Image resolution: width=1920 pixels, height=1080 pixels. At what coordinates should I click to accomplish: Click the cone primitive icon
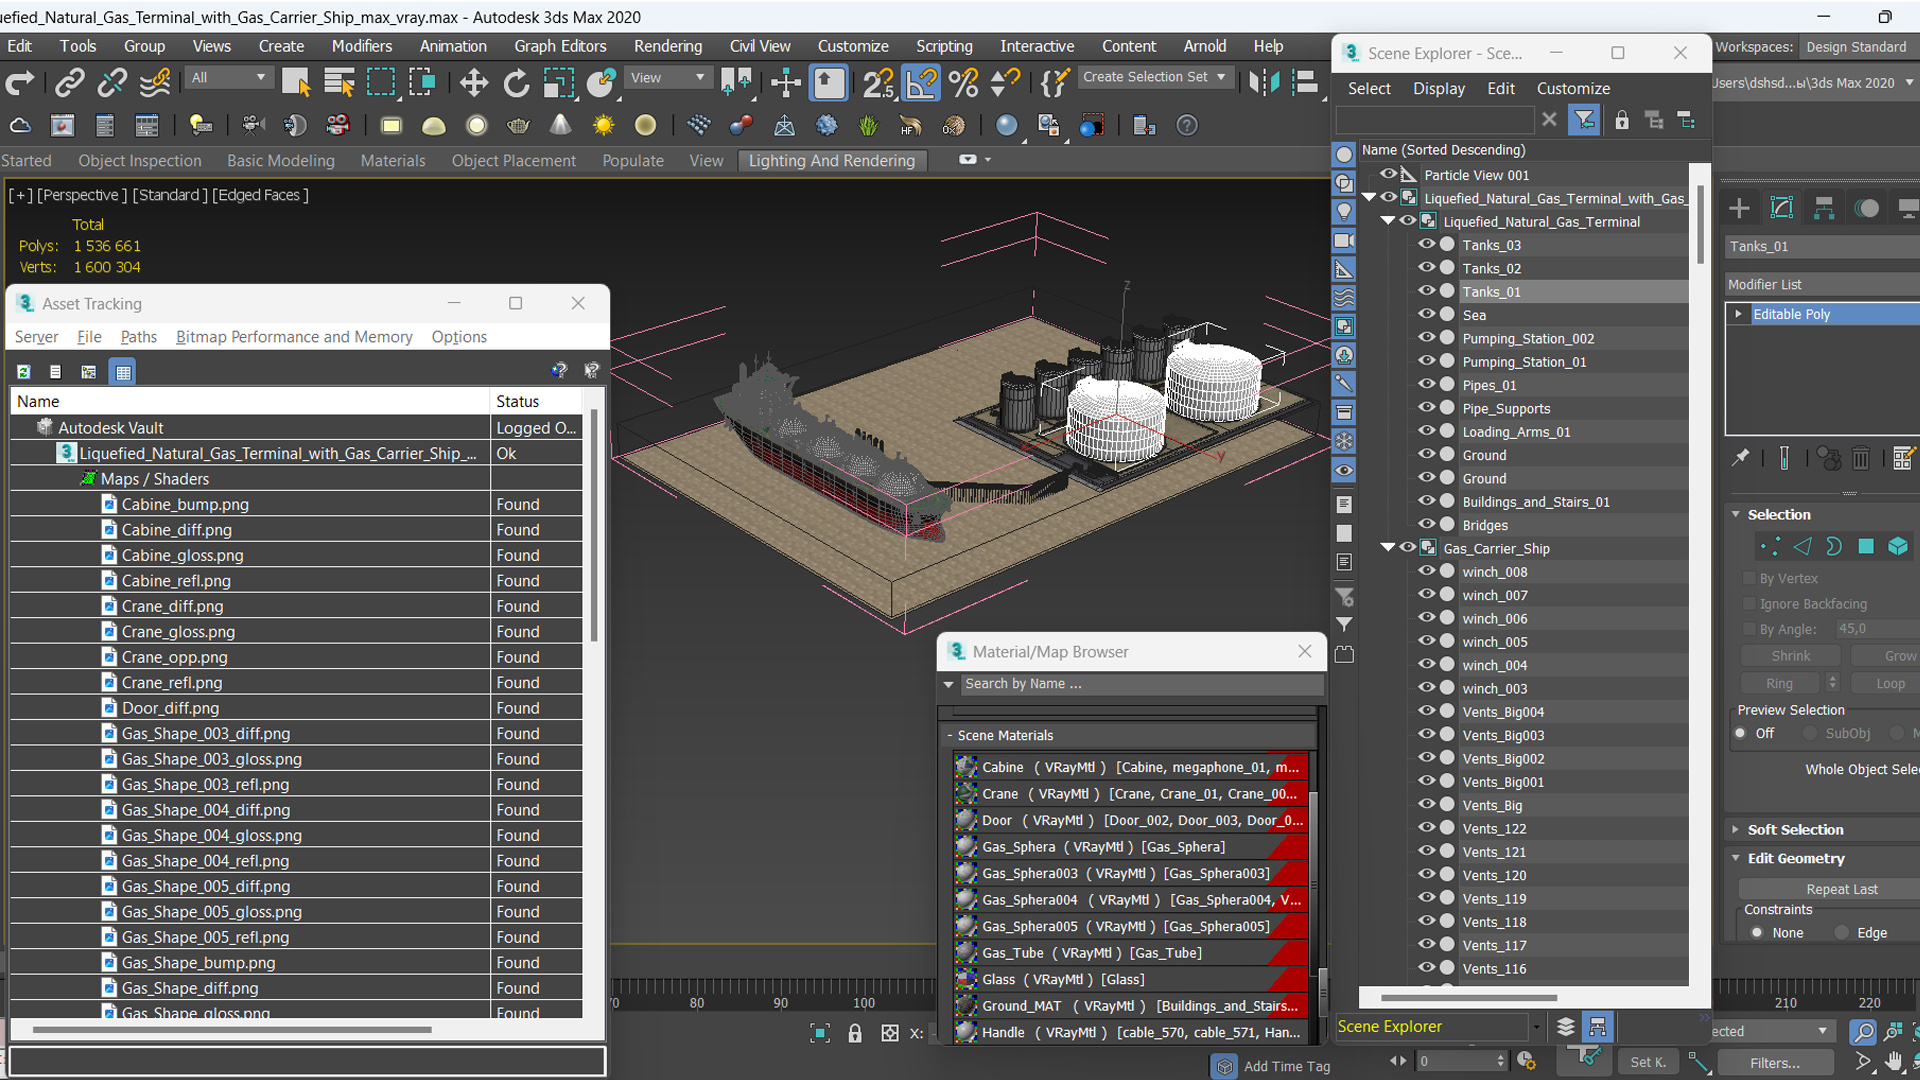pos(560,126)
